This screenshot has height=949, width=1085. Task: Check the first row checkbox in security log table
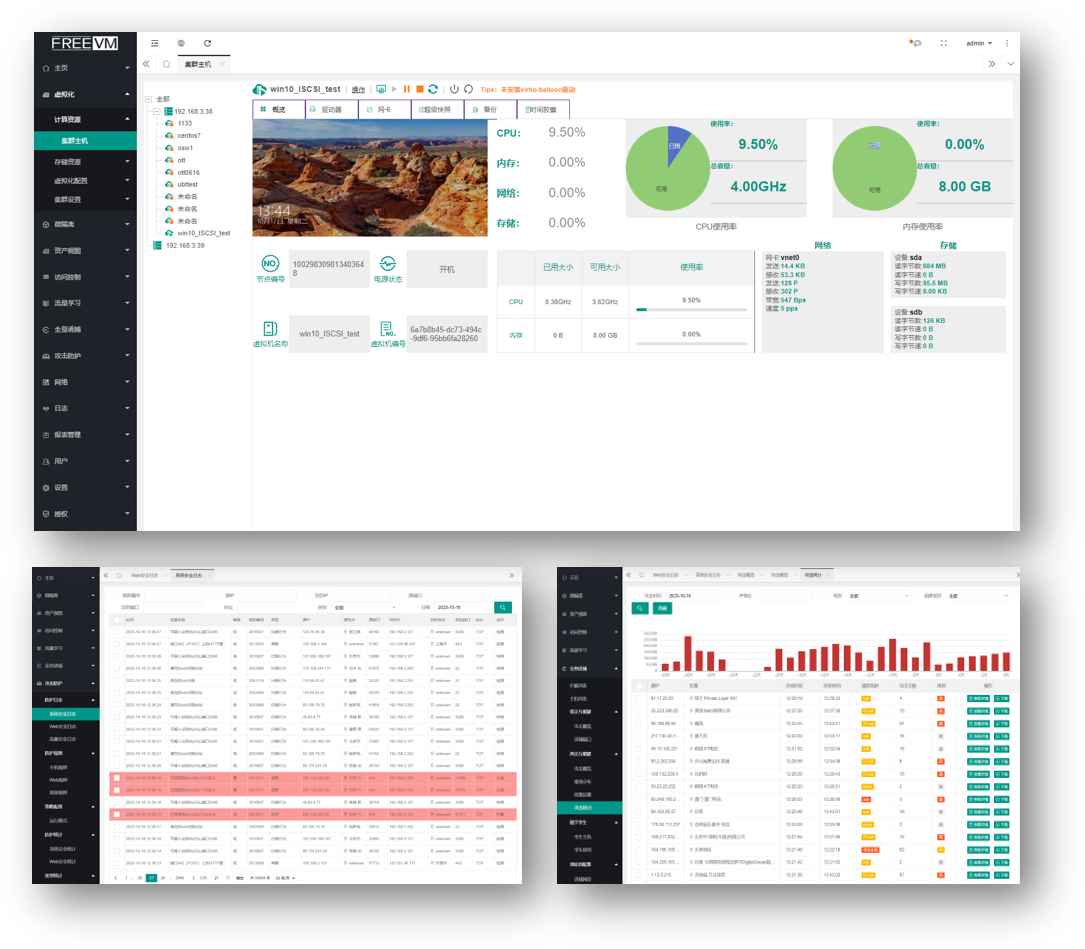116,632
